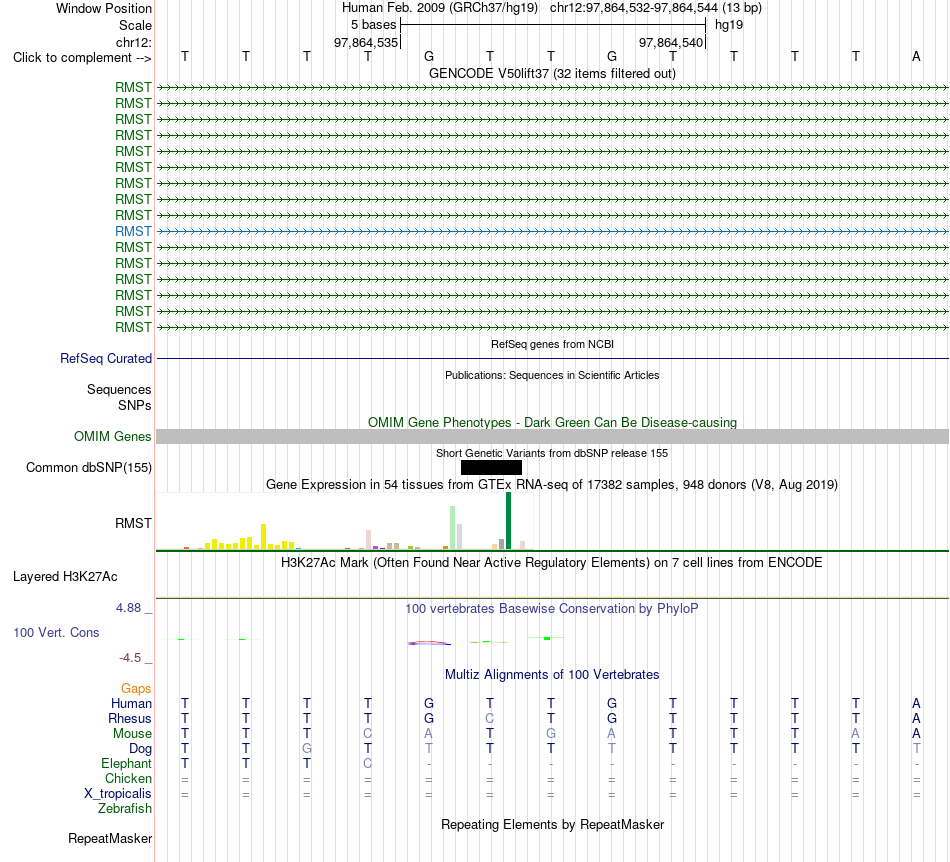Click the black dbSNP variant block
The image size is (950, 862).
tap(491, 468)
